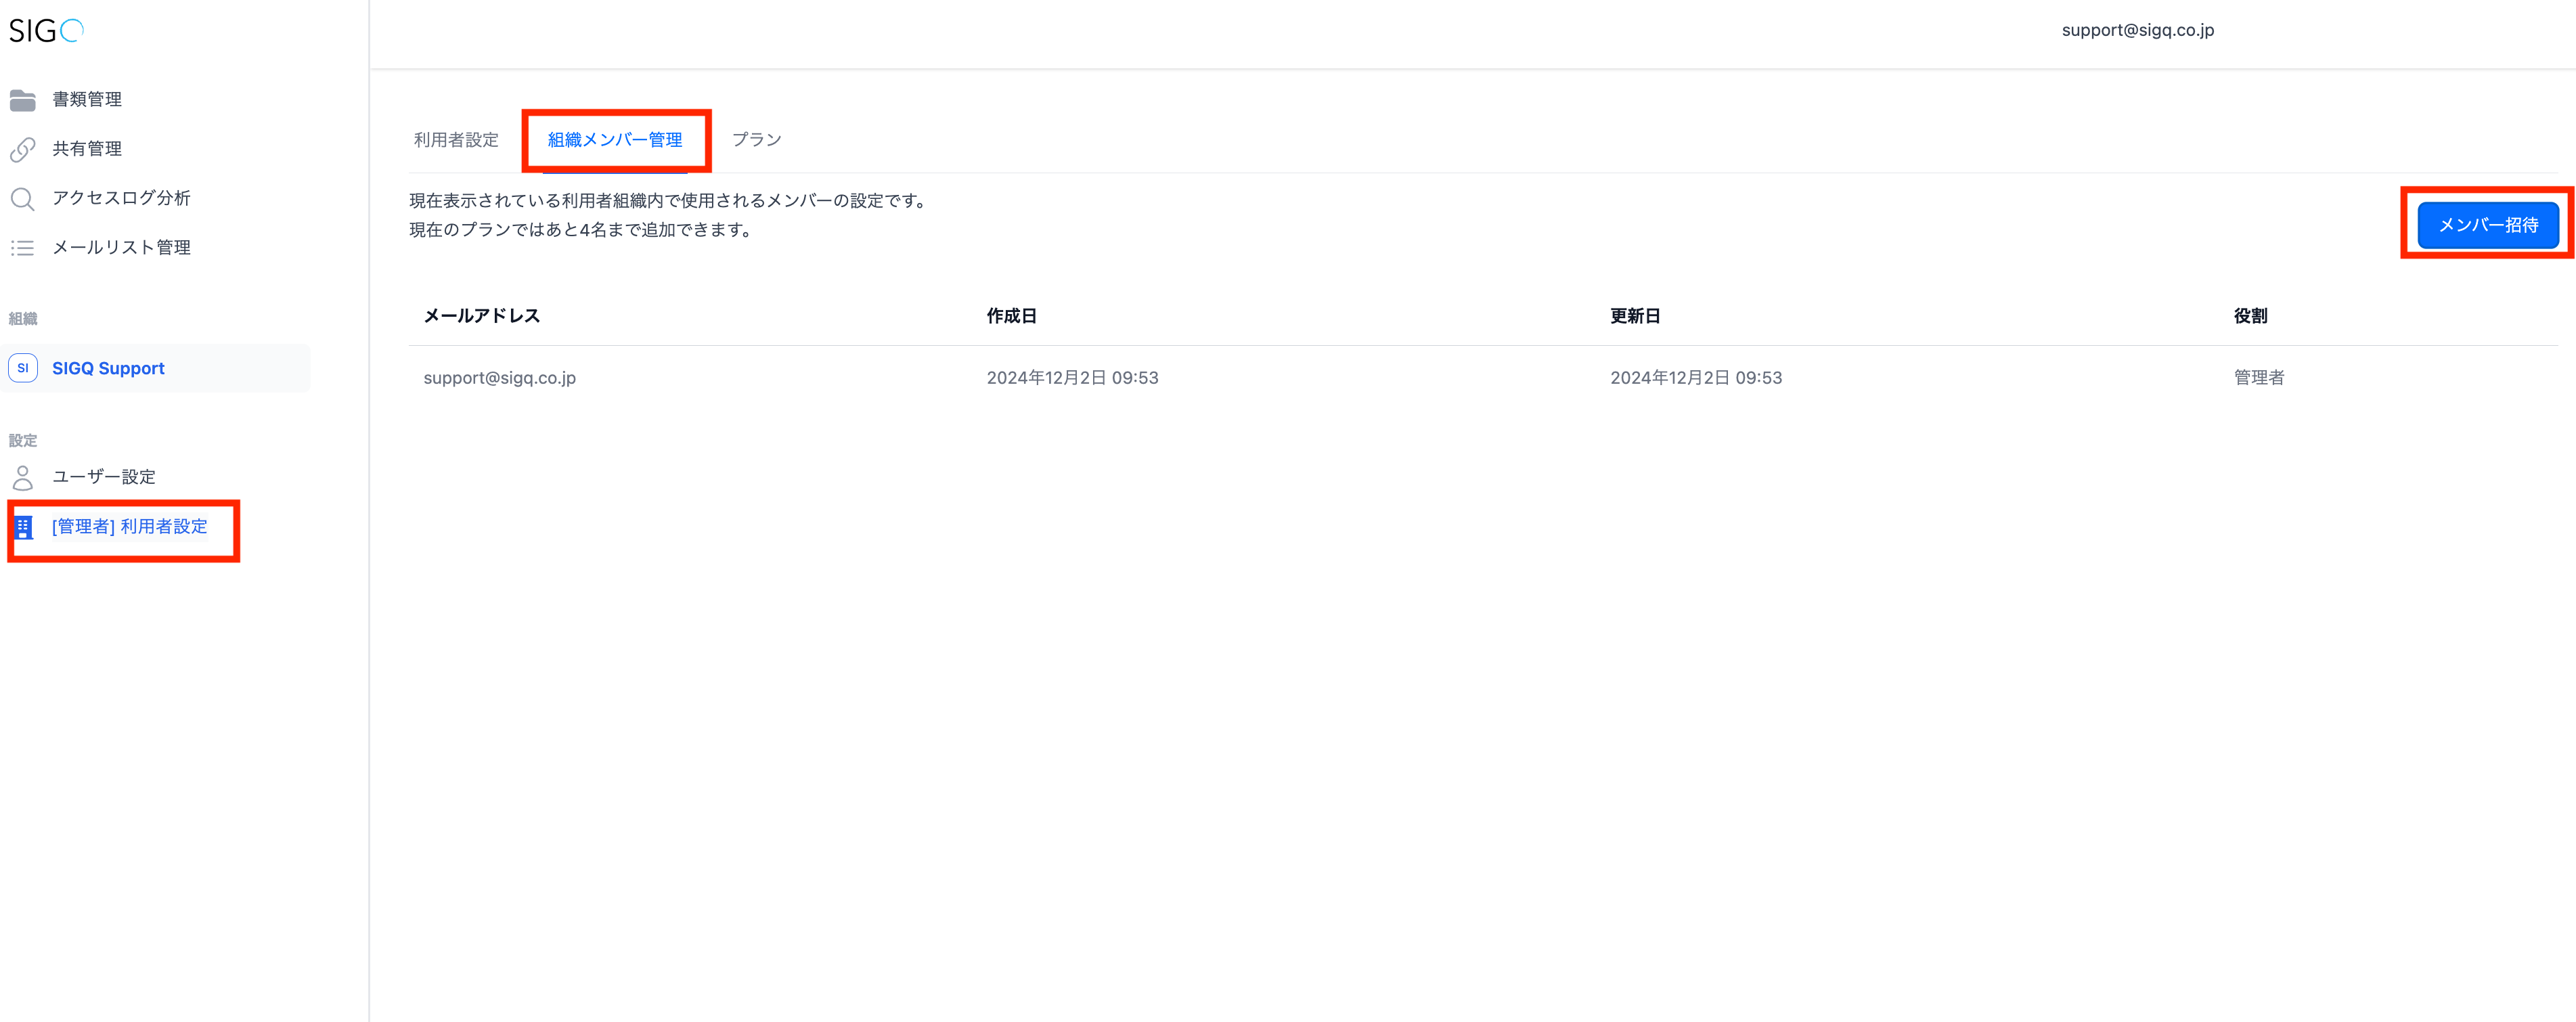Click support@sigq.co.jp in the top header
The image size is (2576, 1022).
[x=2138, y=30]
